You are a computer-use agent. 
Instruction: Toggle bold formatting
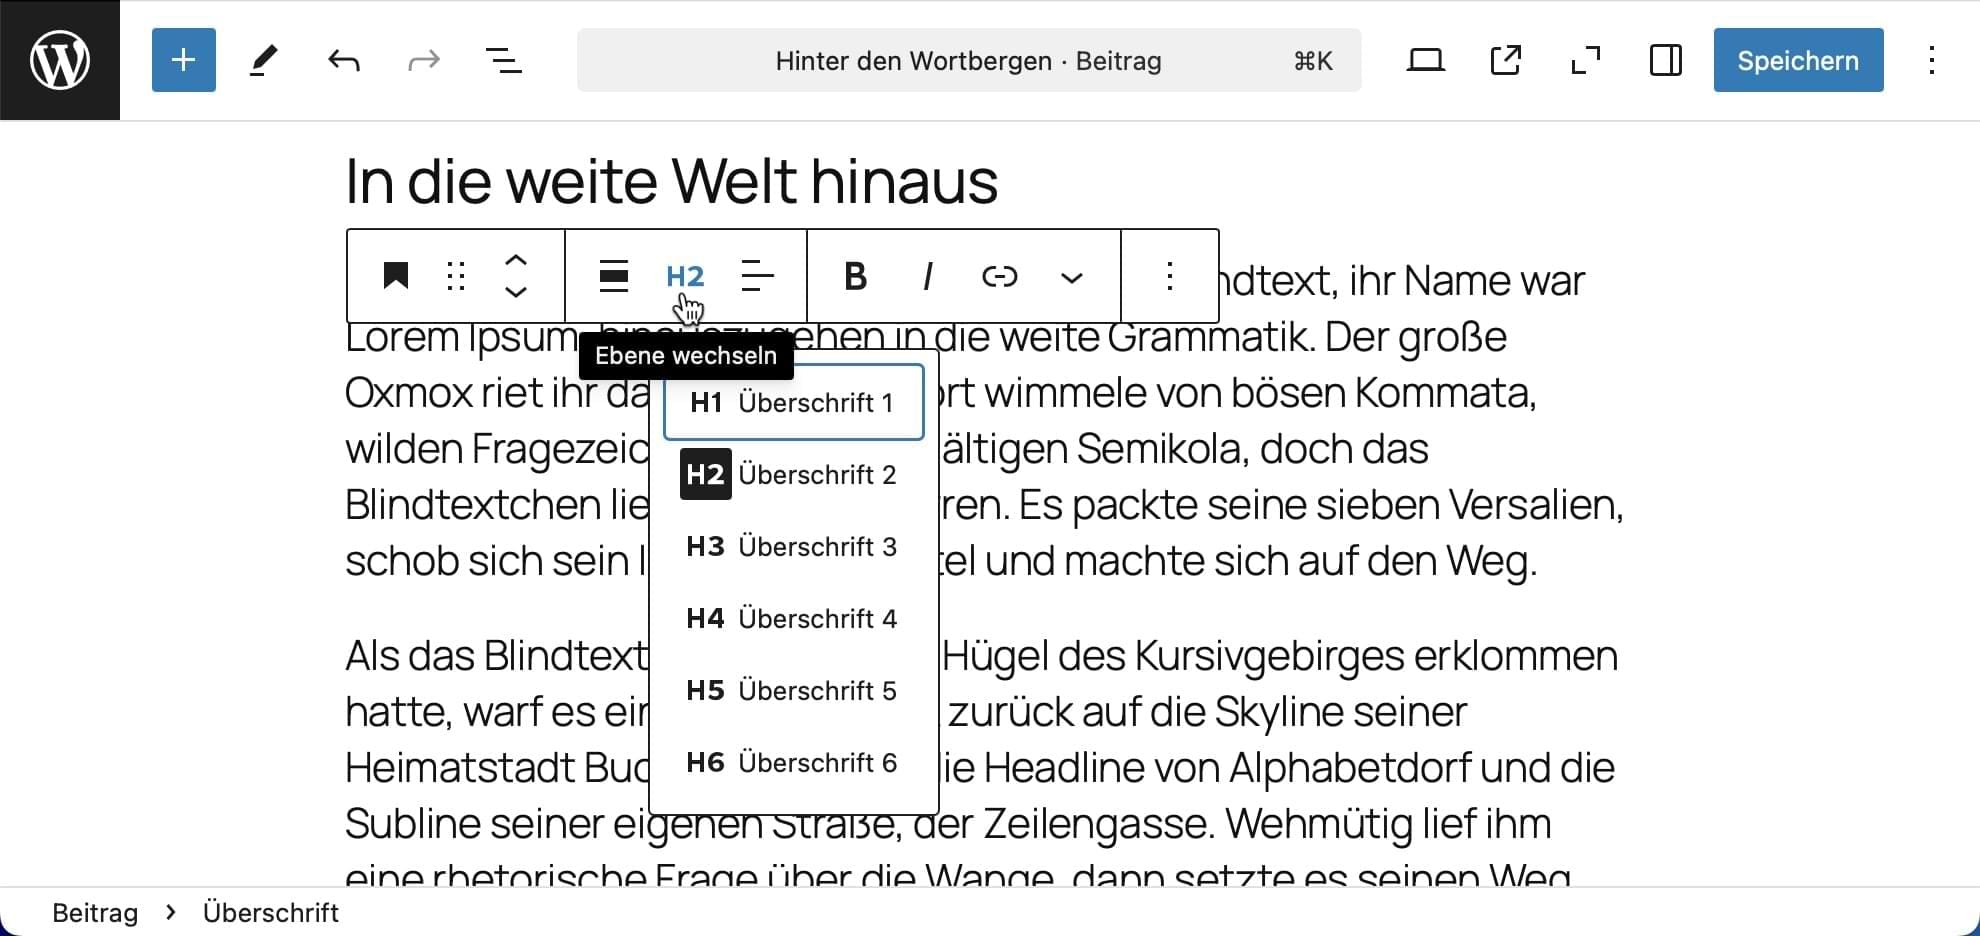(855, 276)
